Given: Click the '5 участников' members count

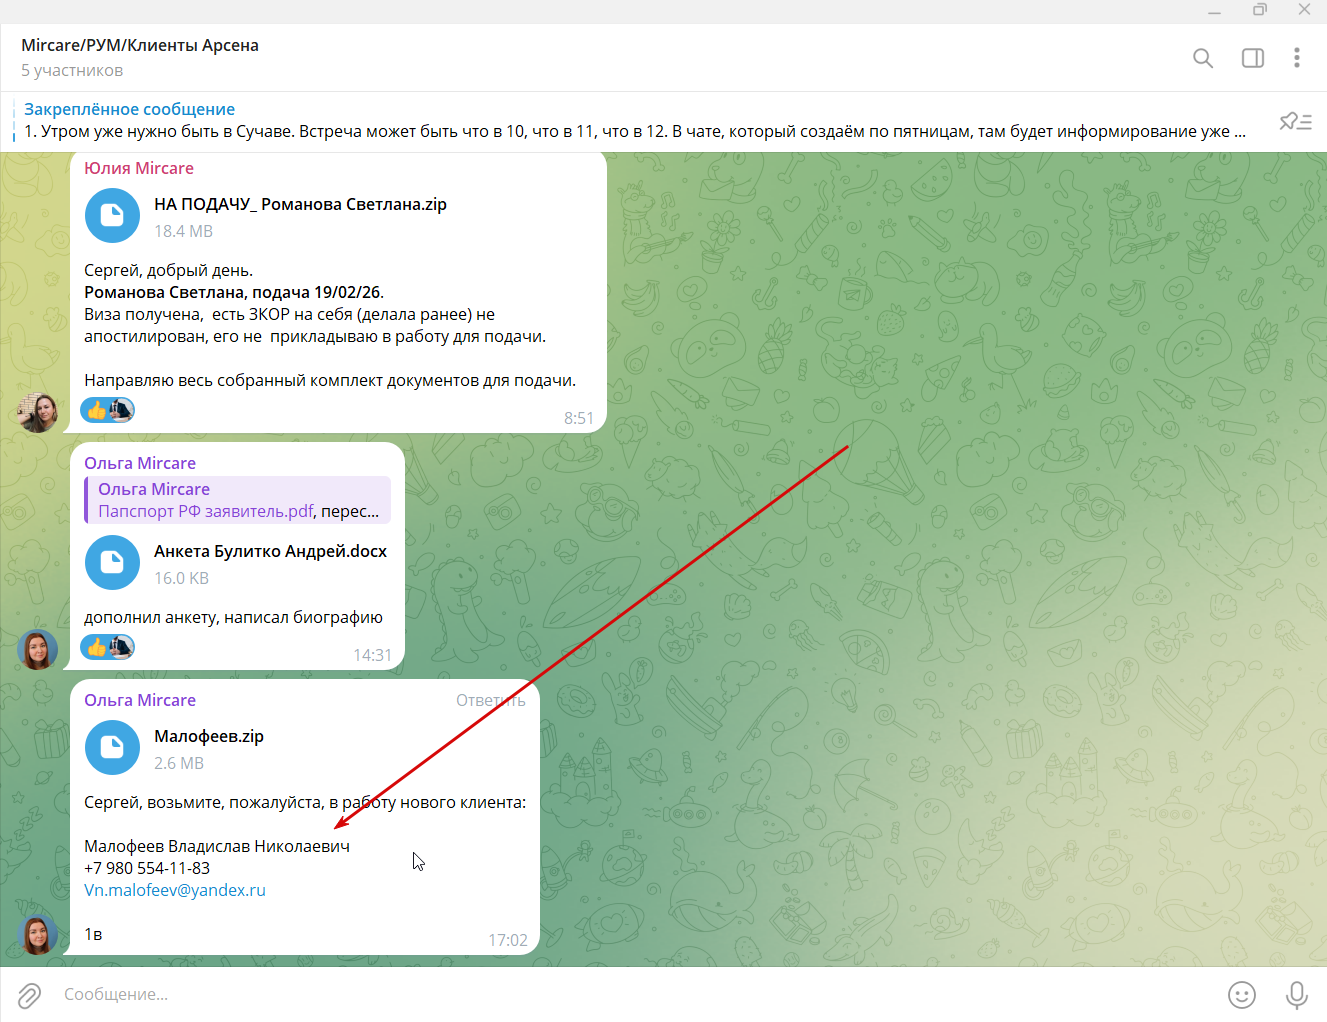Looking at the screenshot, I should tap(72, 71).
